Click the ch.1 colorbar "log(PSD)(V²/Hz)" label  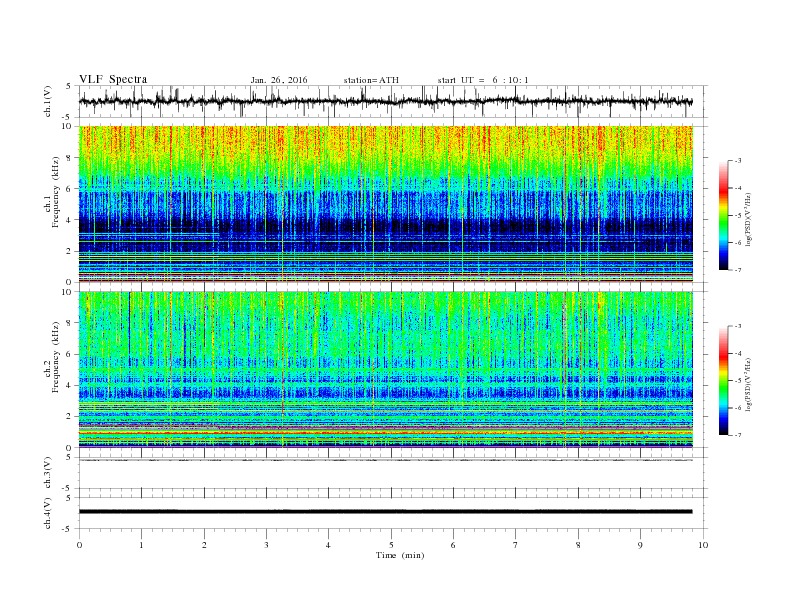pyautogui.click(x=748, y=219)
